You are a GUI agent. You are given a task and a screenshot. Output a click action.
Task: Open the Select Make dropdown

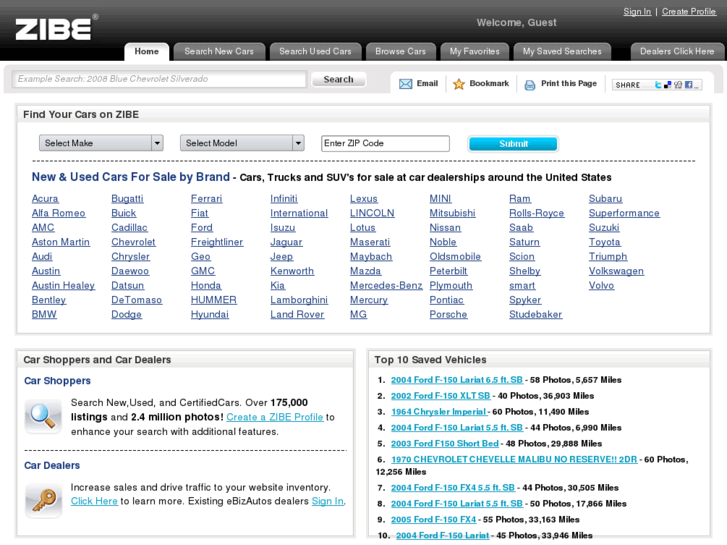[101, 143]
